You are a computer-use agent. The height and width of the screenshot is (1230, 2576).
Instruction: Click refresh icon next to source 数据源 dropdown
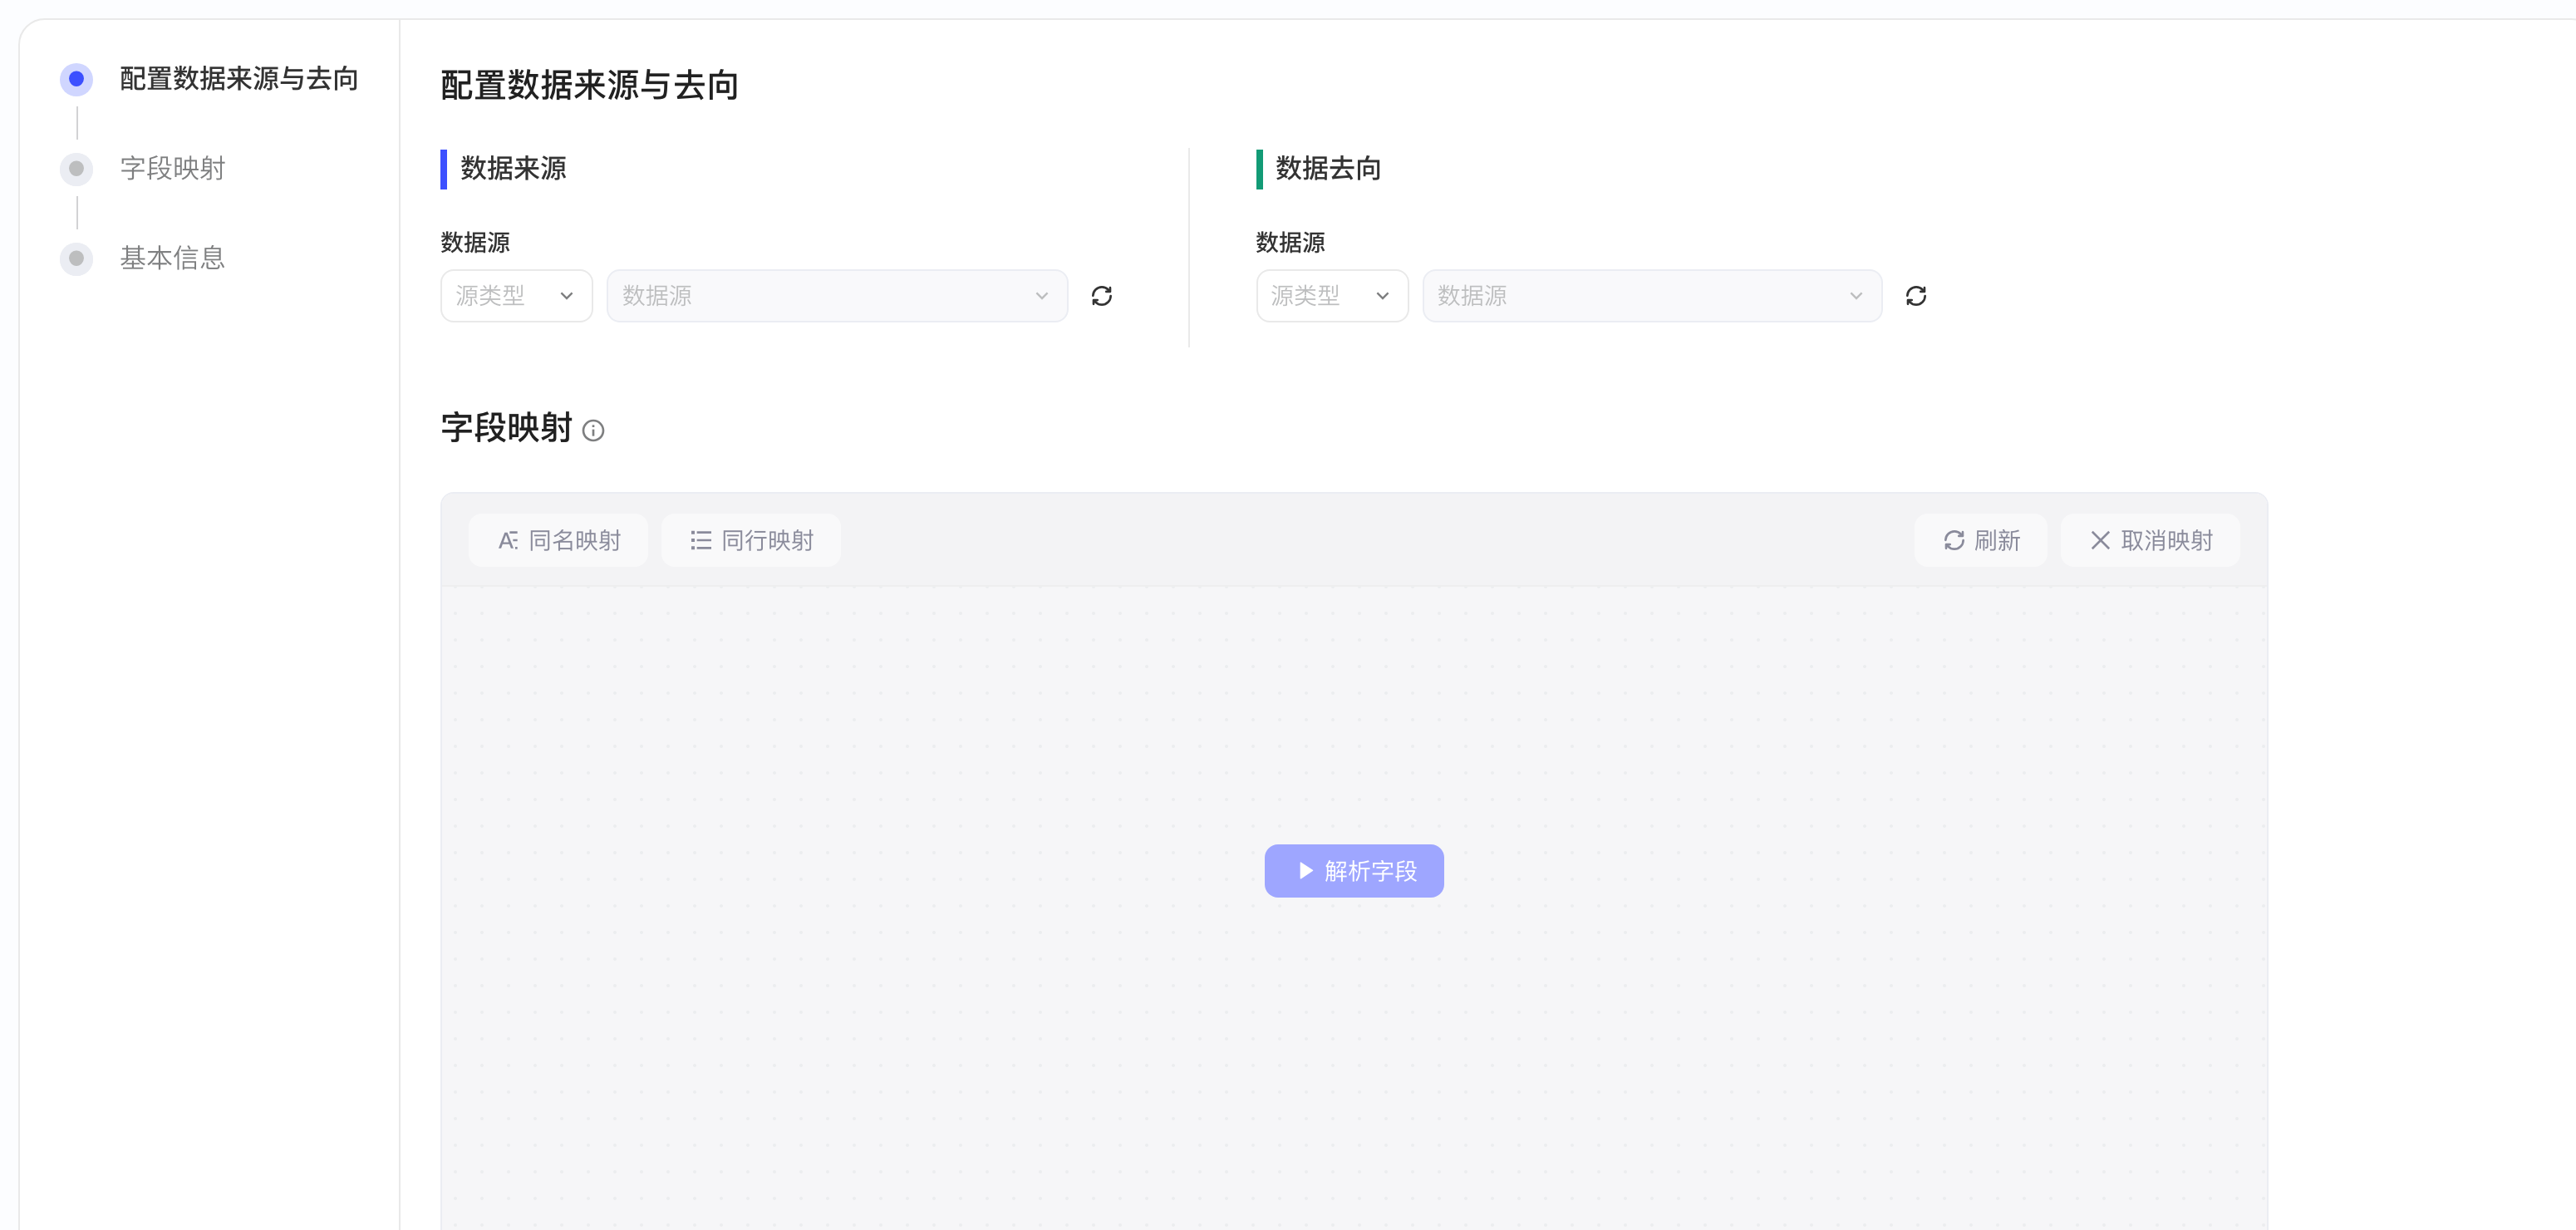1101,296
